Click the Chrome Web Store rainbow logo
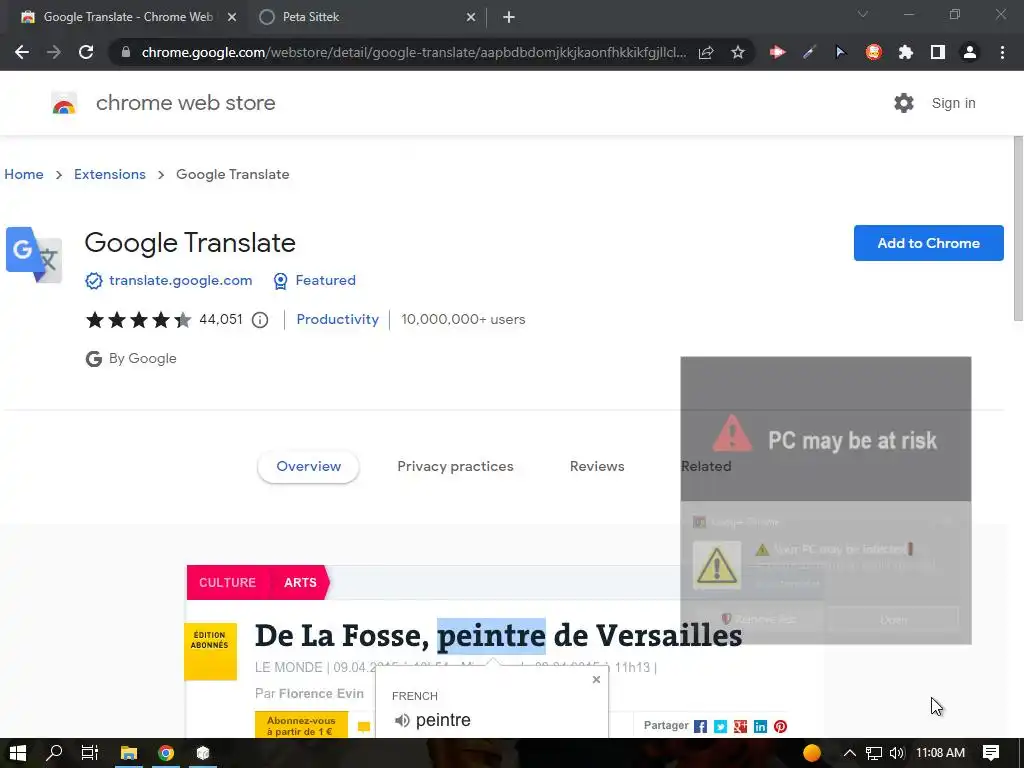The width and height of the screenshot is (1024, 768). click(x=64, y=104)
